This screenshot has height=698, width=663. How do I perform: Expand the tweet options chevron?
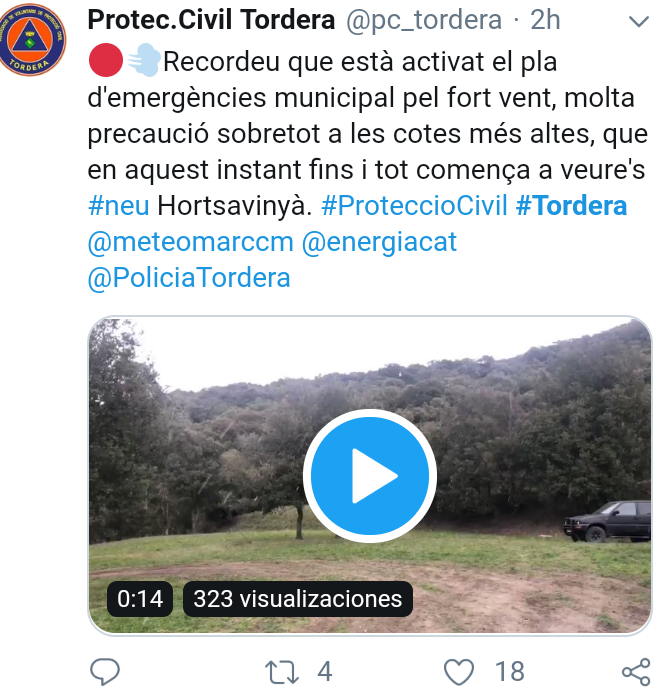[x=639, y=21]
